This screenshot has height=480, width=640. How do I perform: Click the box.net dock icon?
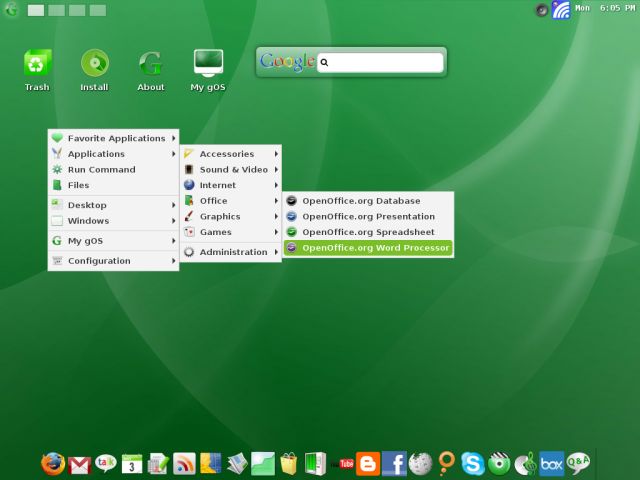[551, 463]
